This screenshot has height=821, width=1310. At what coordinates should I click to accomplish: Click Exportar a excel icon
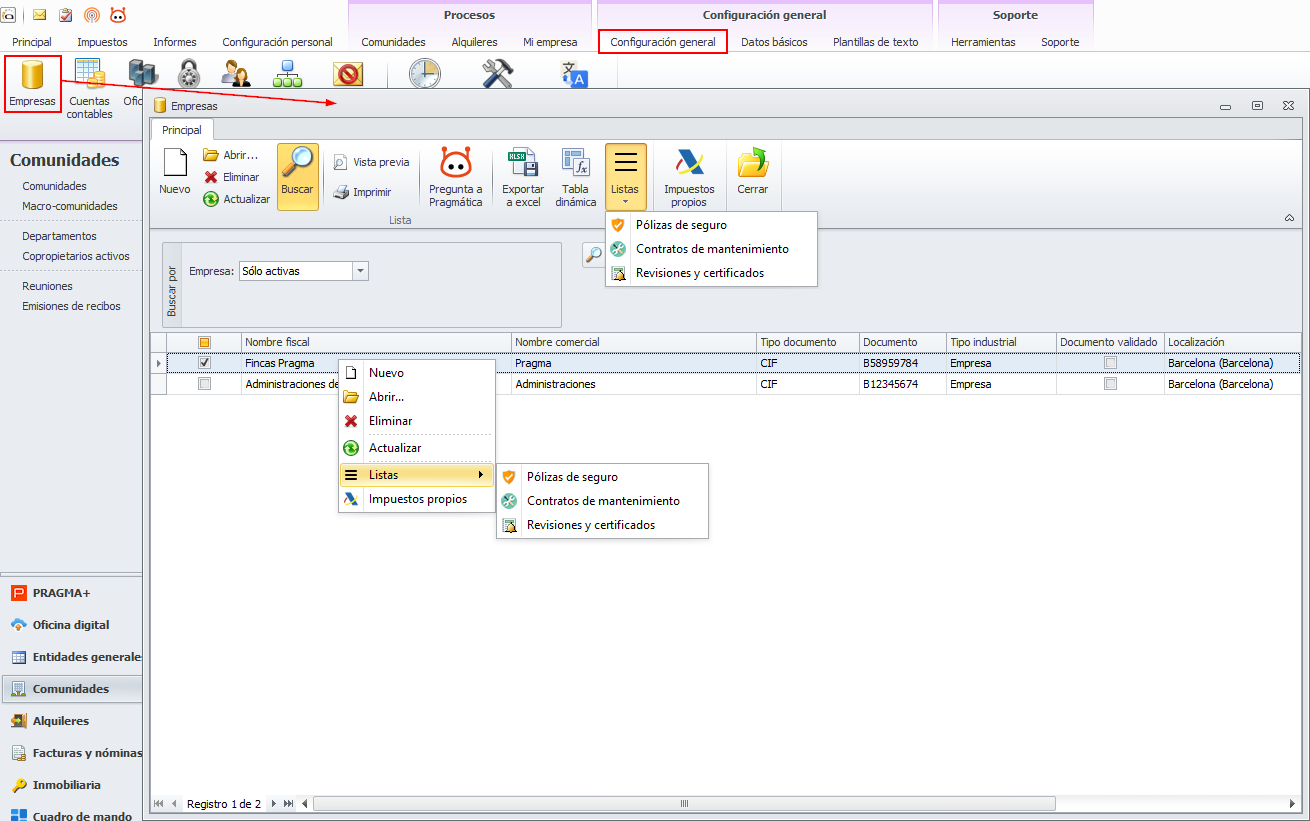tap(522, 165)
